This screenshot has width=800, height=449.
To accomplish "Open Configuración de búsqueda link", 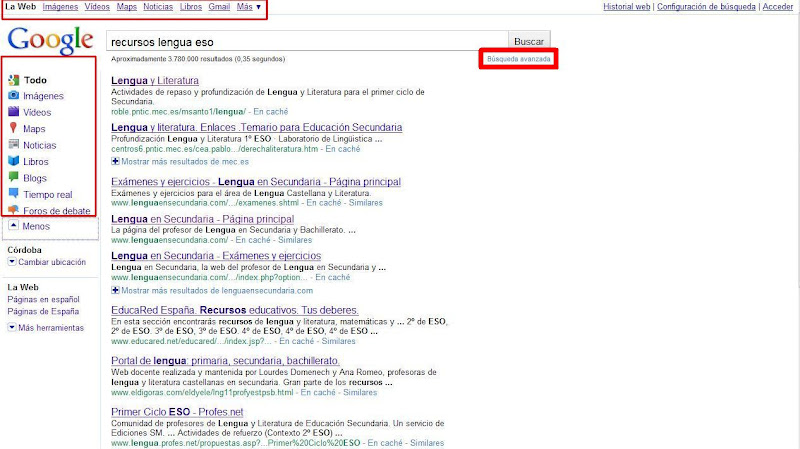I will (x=706, y=7).
